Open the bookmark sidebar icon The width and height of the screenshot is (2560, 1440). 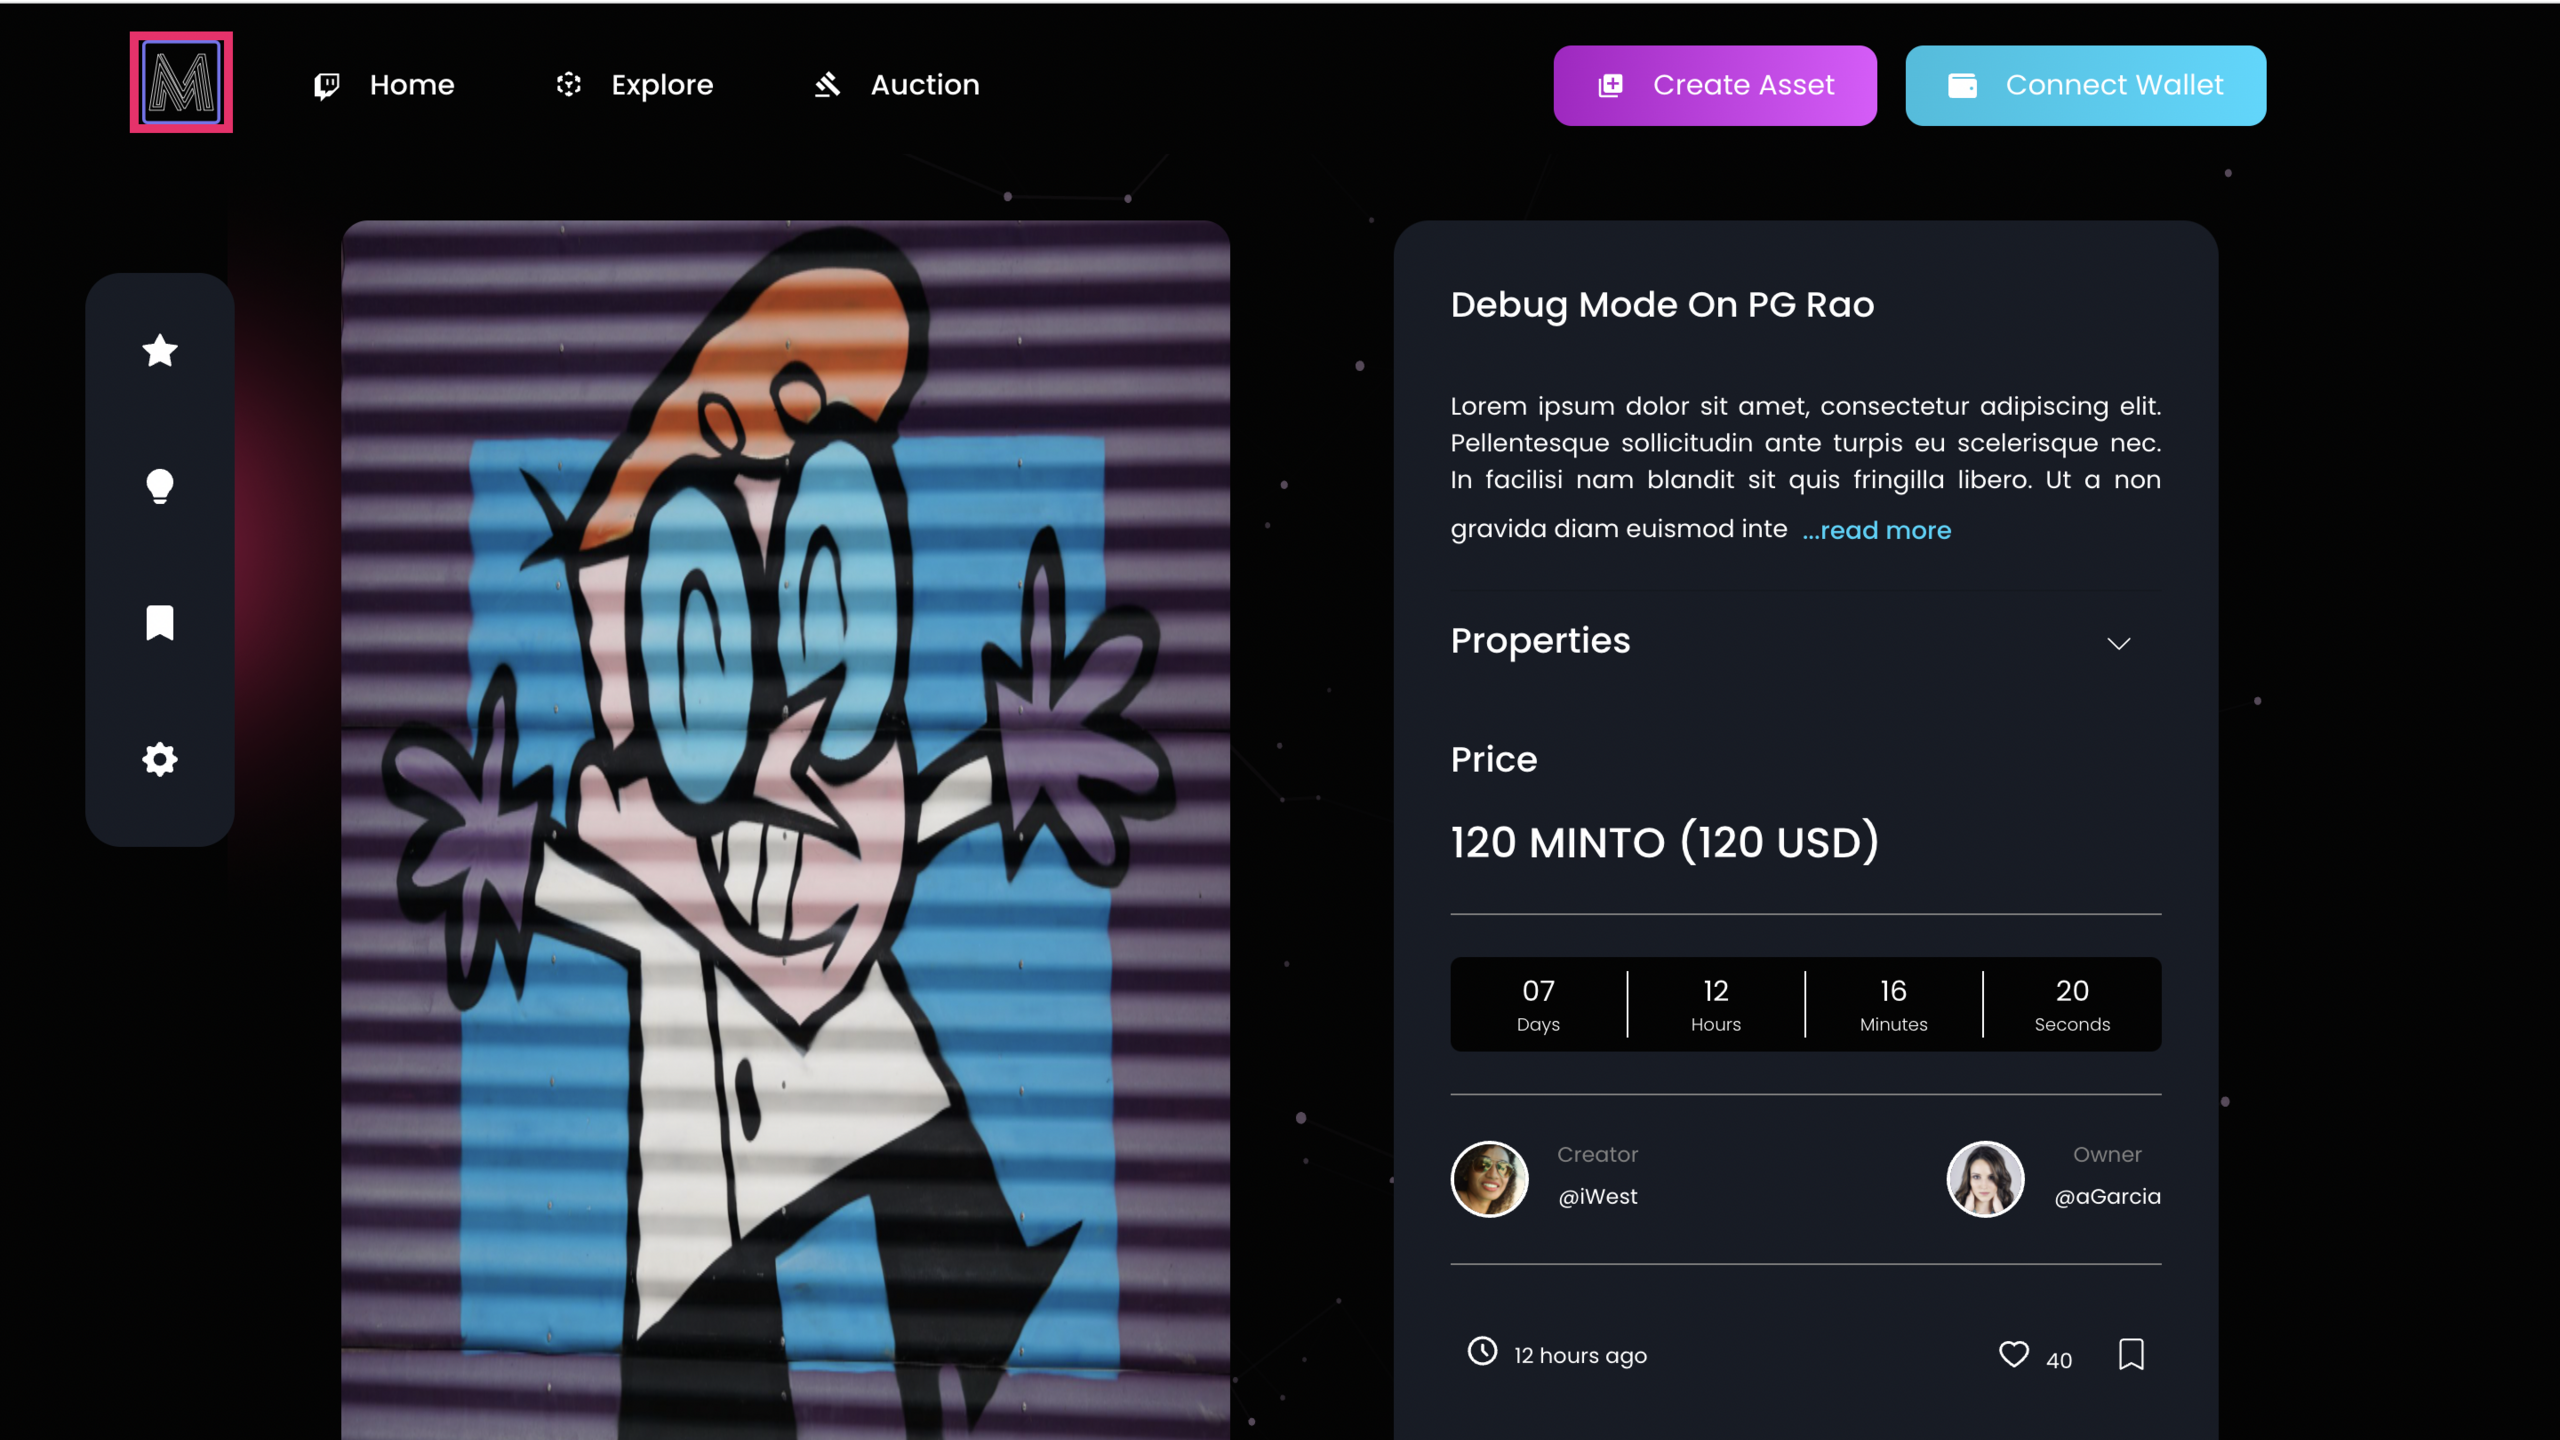click(160, 622)
